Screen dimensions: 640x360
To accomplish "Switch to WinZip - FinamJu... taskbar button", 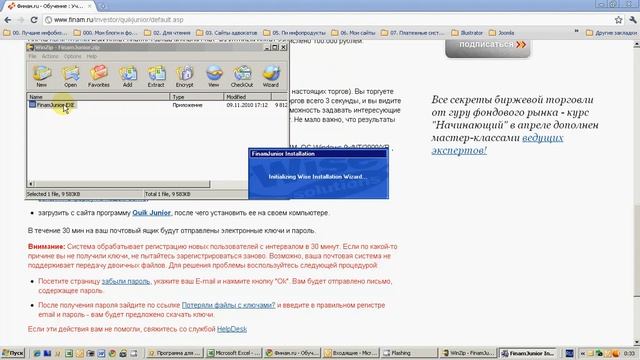I will pyautogui.click(x=469, y=353).
